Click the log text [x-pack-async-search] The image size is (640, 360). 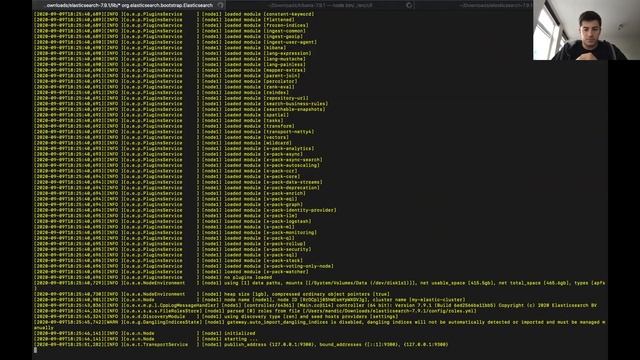[x=293, y=160]
